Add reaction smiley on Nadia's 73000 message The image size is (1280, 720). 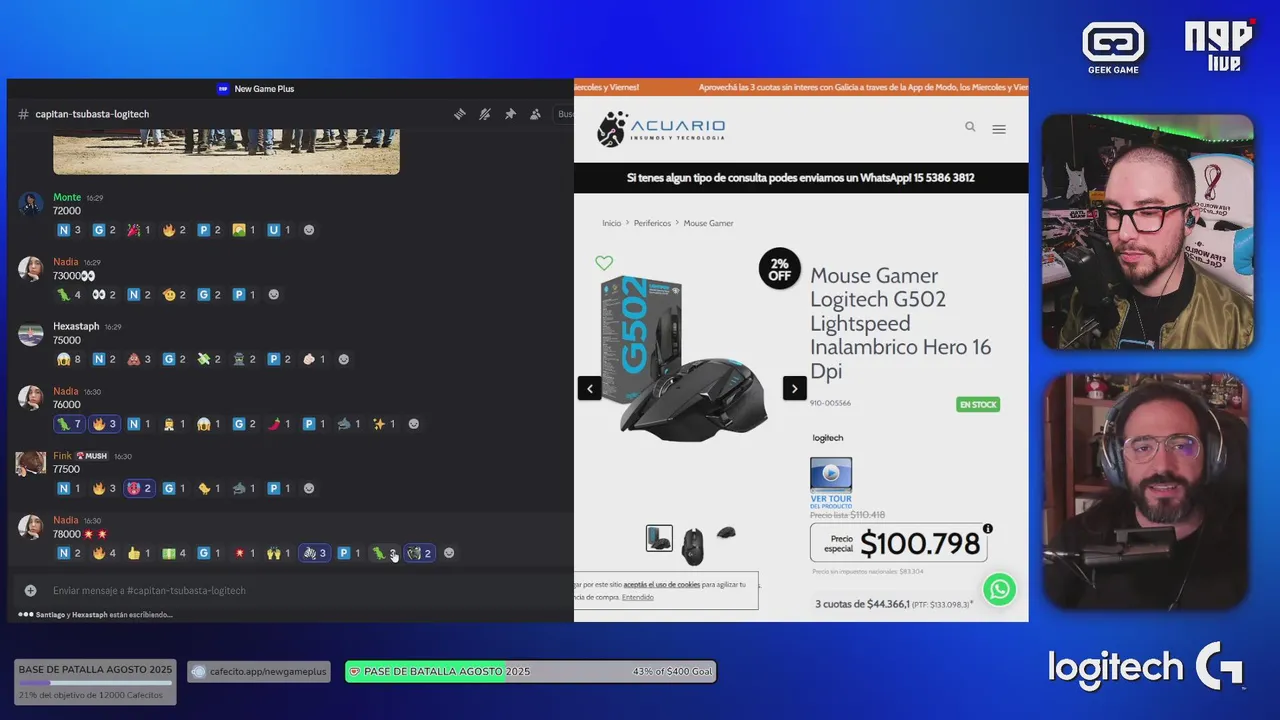[x=274, y=295]
